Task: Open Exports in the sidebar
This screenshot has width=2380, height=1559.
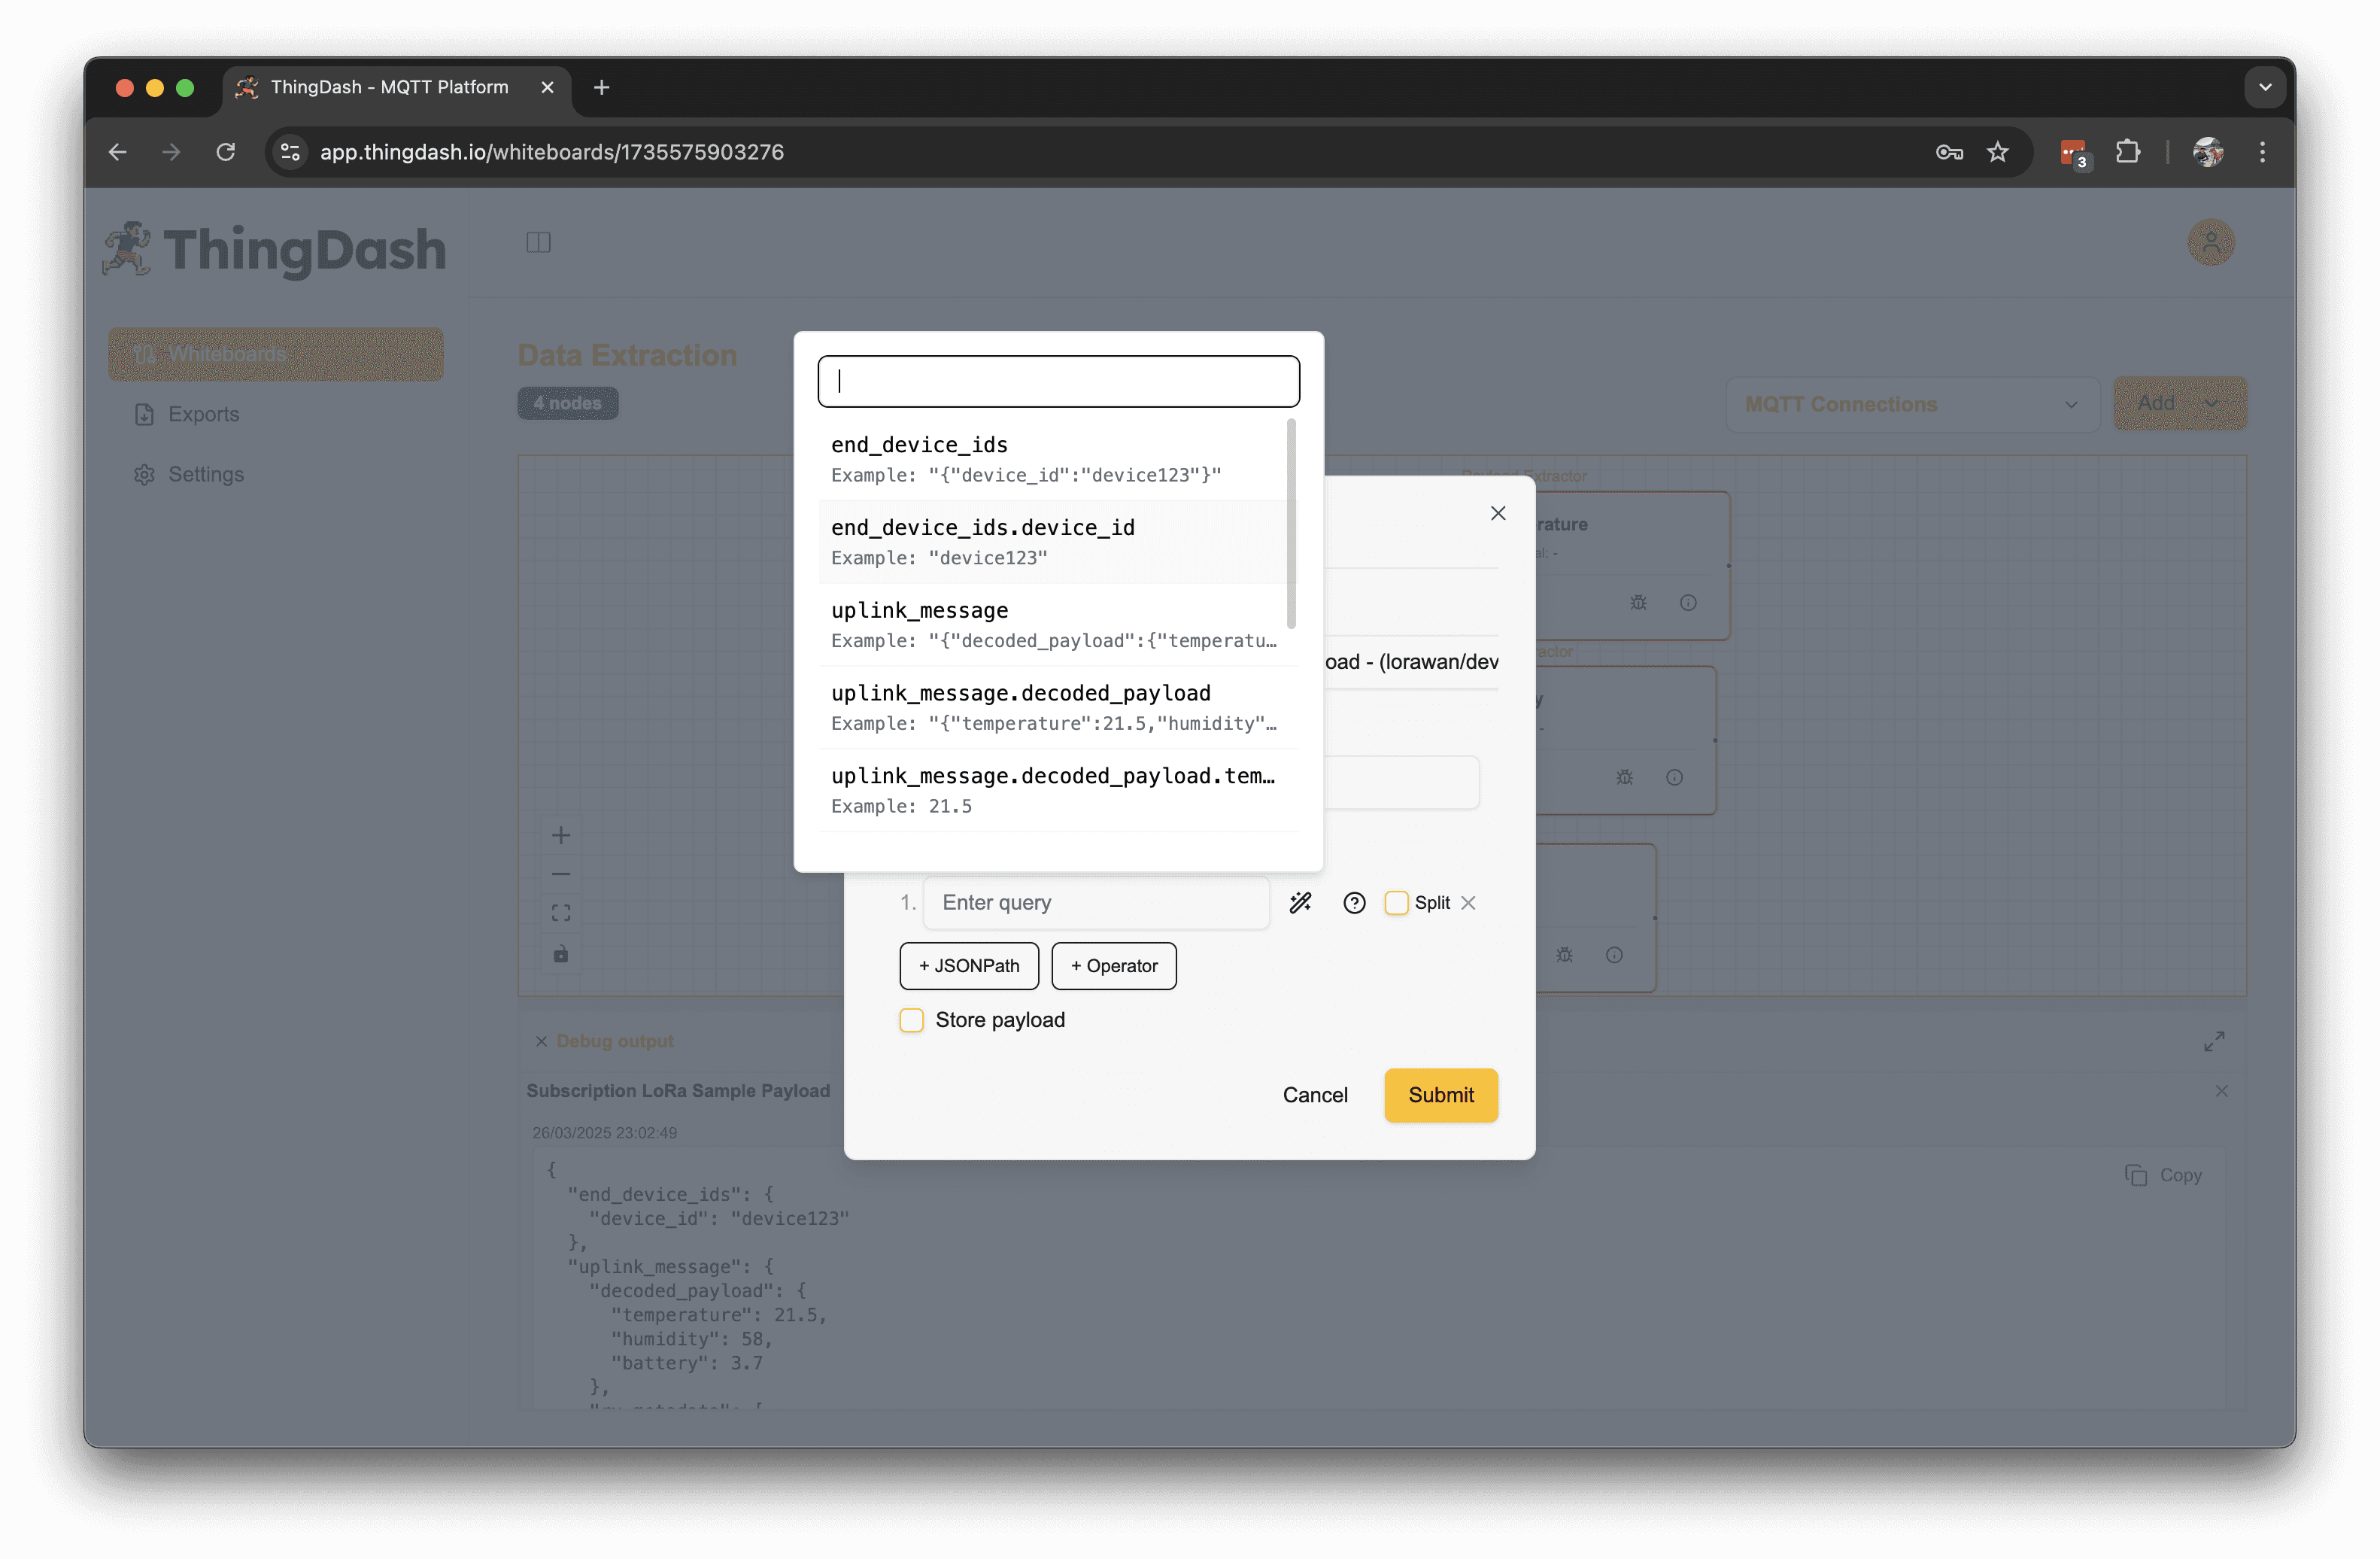Action: click(x=275, y=414)
